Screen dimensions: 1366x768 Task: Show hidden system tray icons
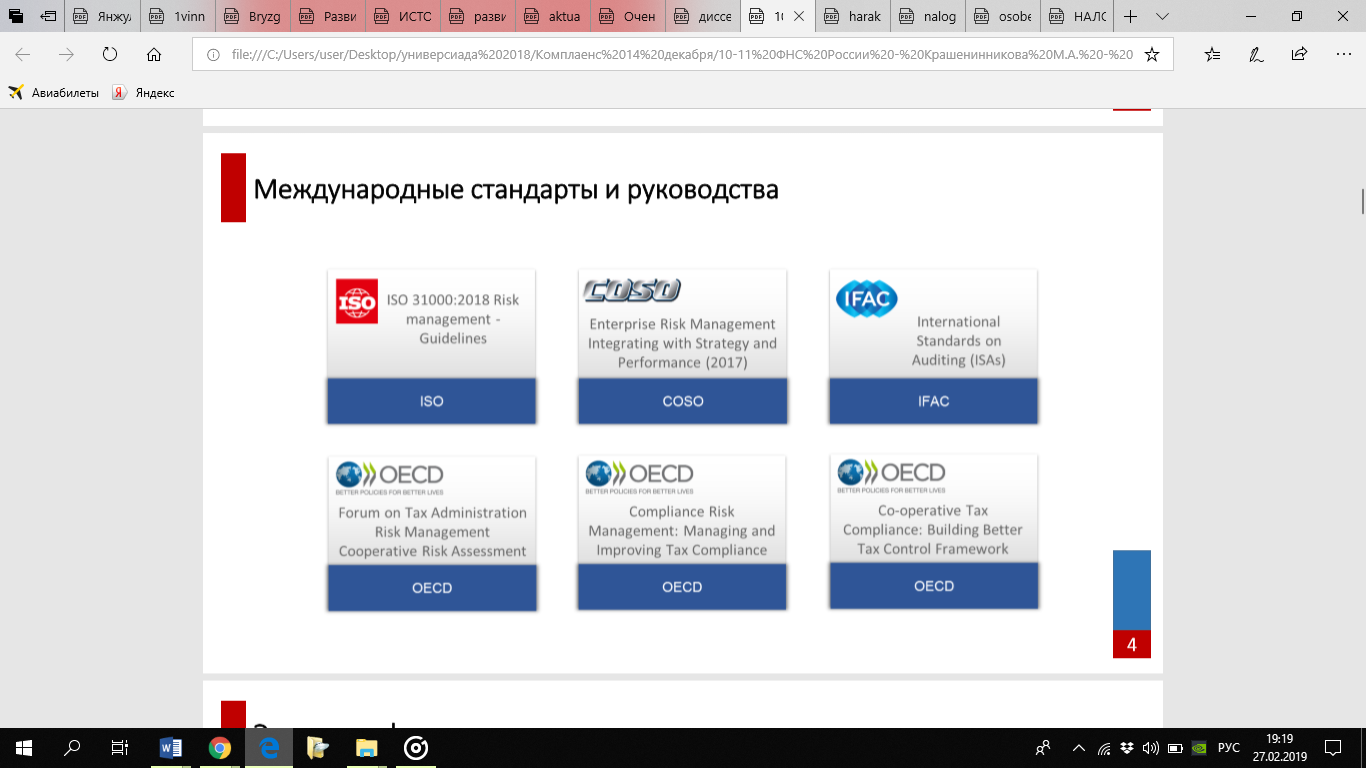(x=1078, y=747)
